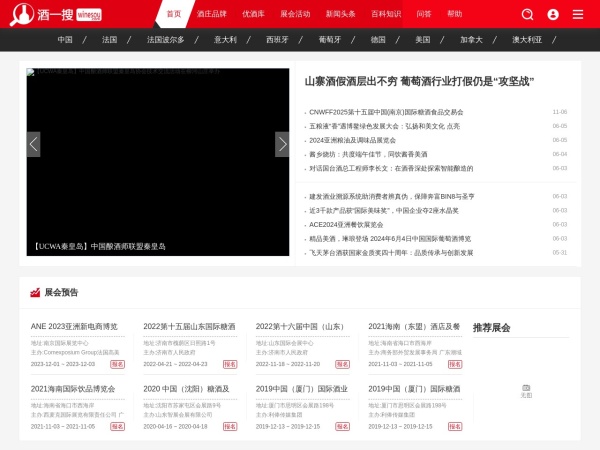The width and height of the screenshot is (600, 450).
Task: Open the ACE2024亚洲餐饮展览会 news
Action: coord(346,225)
